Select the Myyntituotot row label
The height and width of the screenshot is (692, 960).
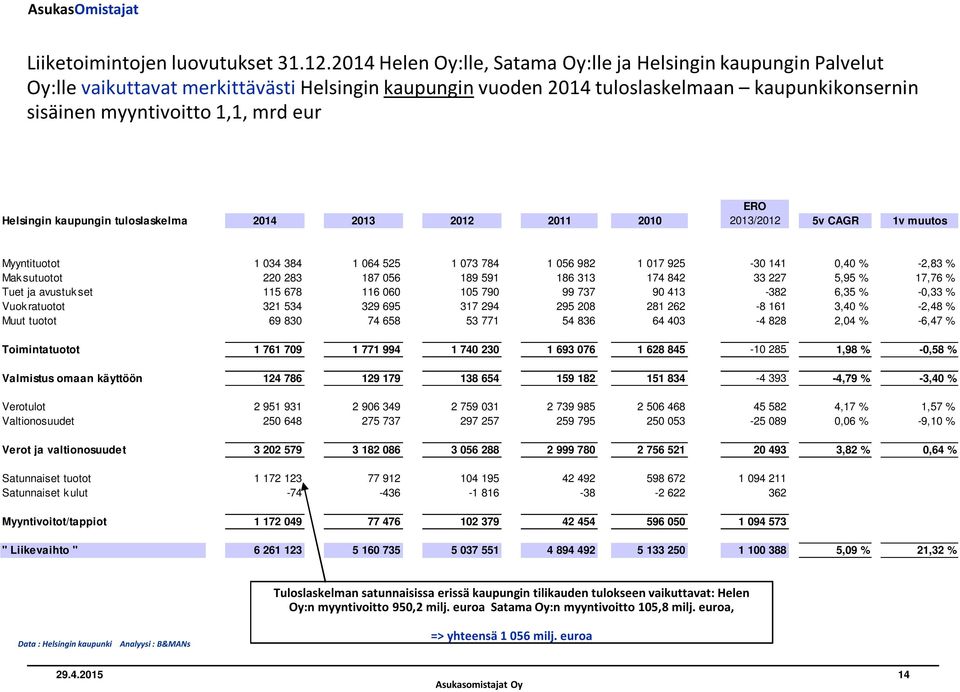31,263
